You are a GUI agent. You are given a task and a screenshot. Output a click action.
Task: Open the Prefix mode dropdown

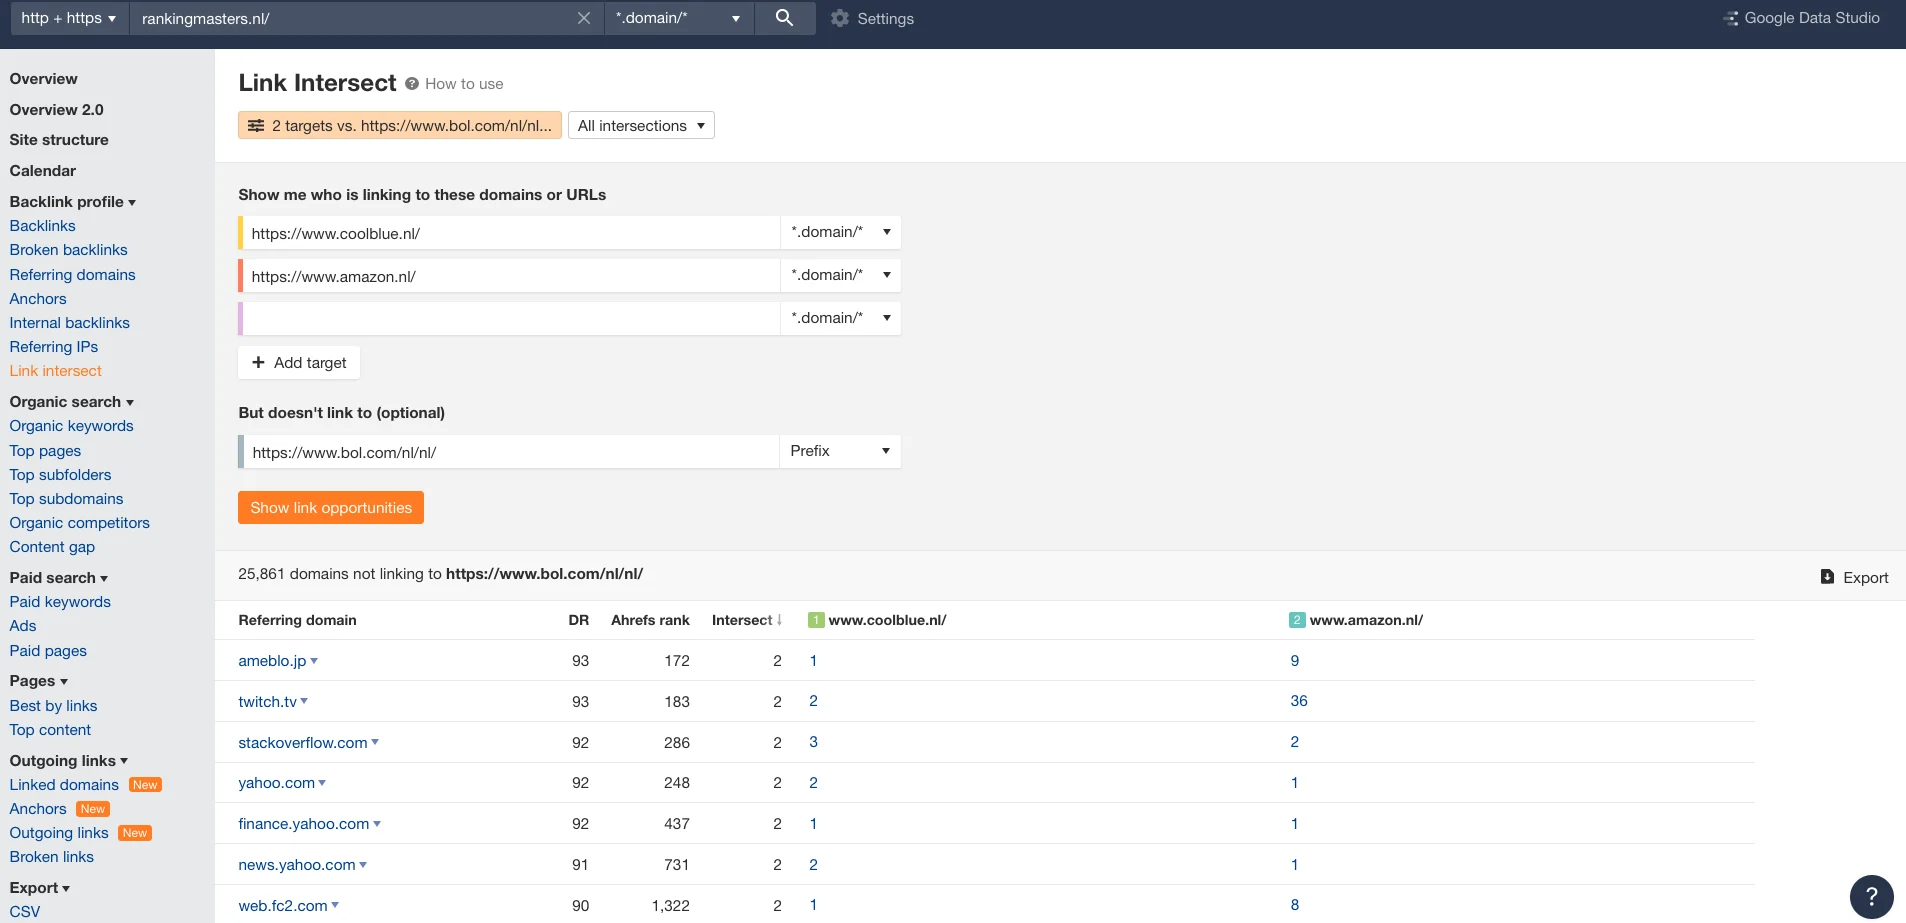click(x=840, y=451)
